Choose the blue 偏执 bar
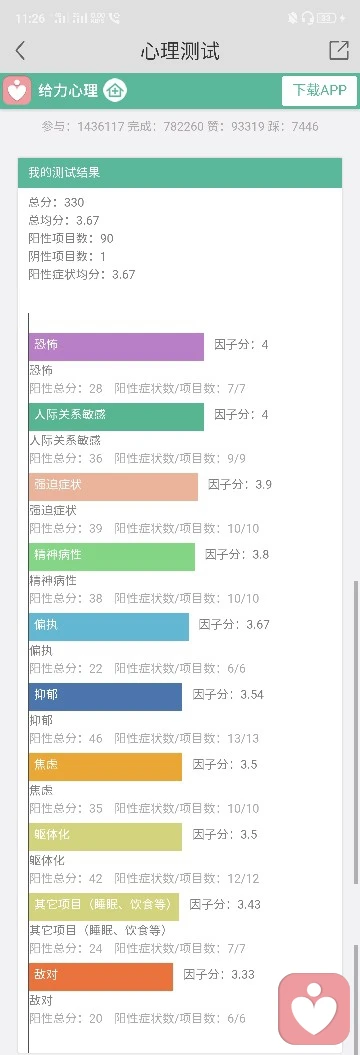 tap(109, 626)
